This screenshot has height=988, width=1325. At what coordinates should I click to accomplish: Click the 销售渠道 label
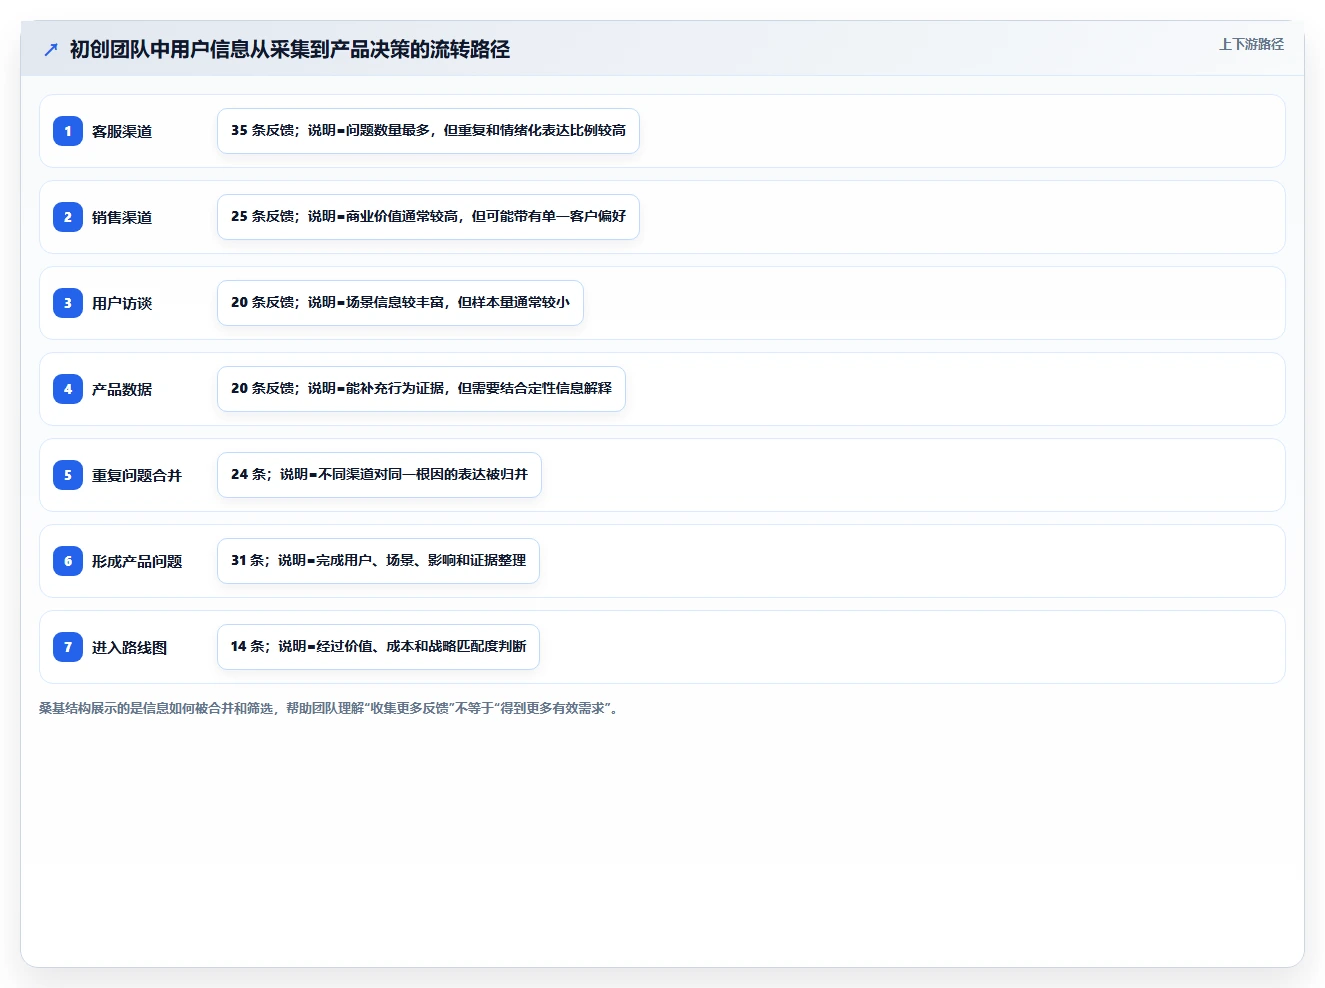[122, 217]
